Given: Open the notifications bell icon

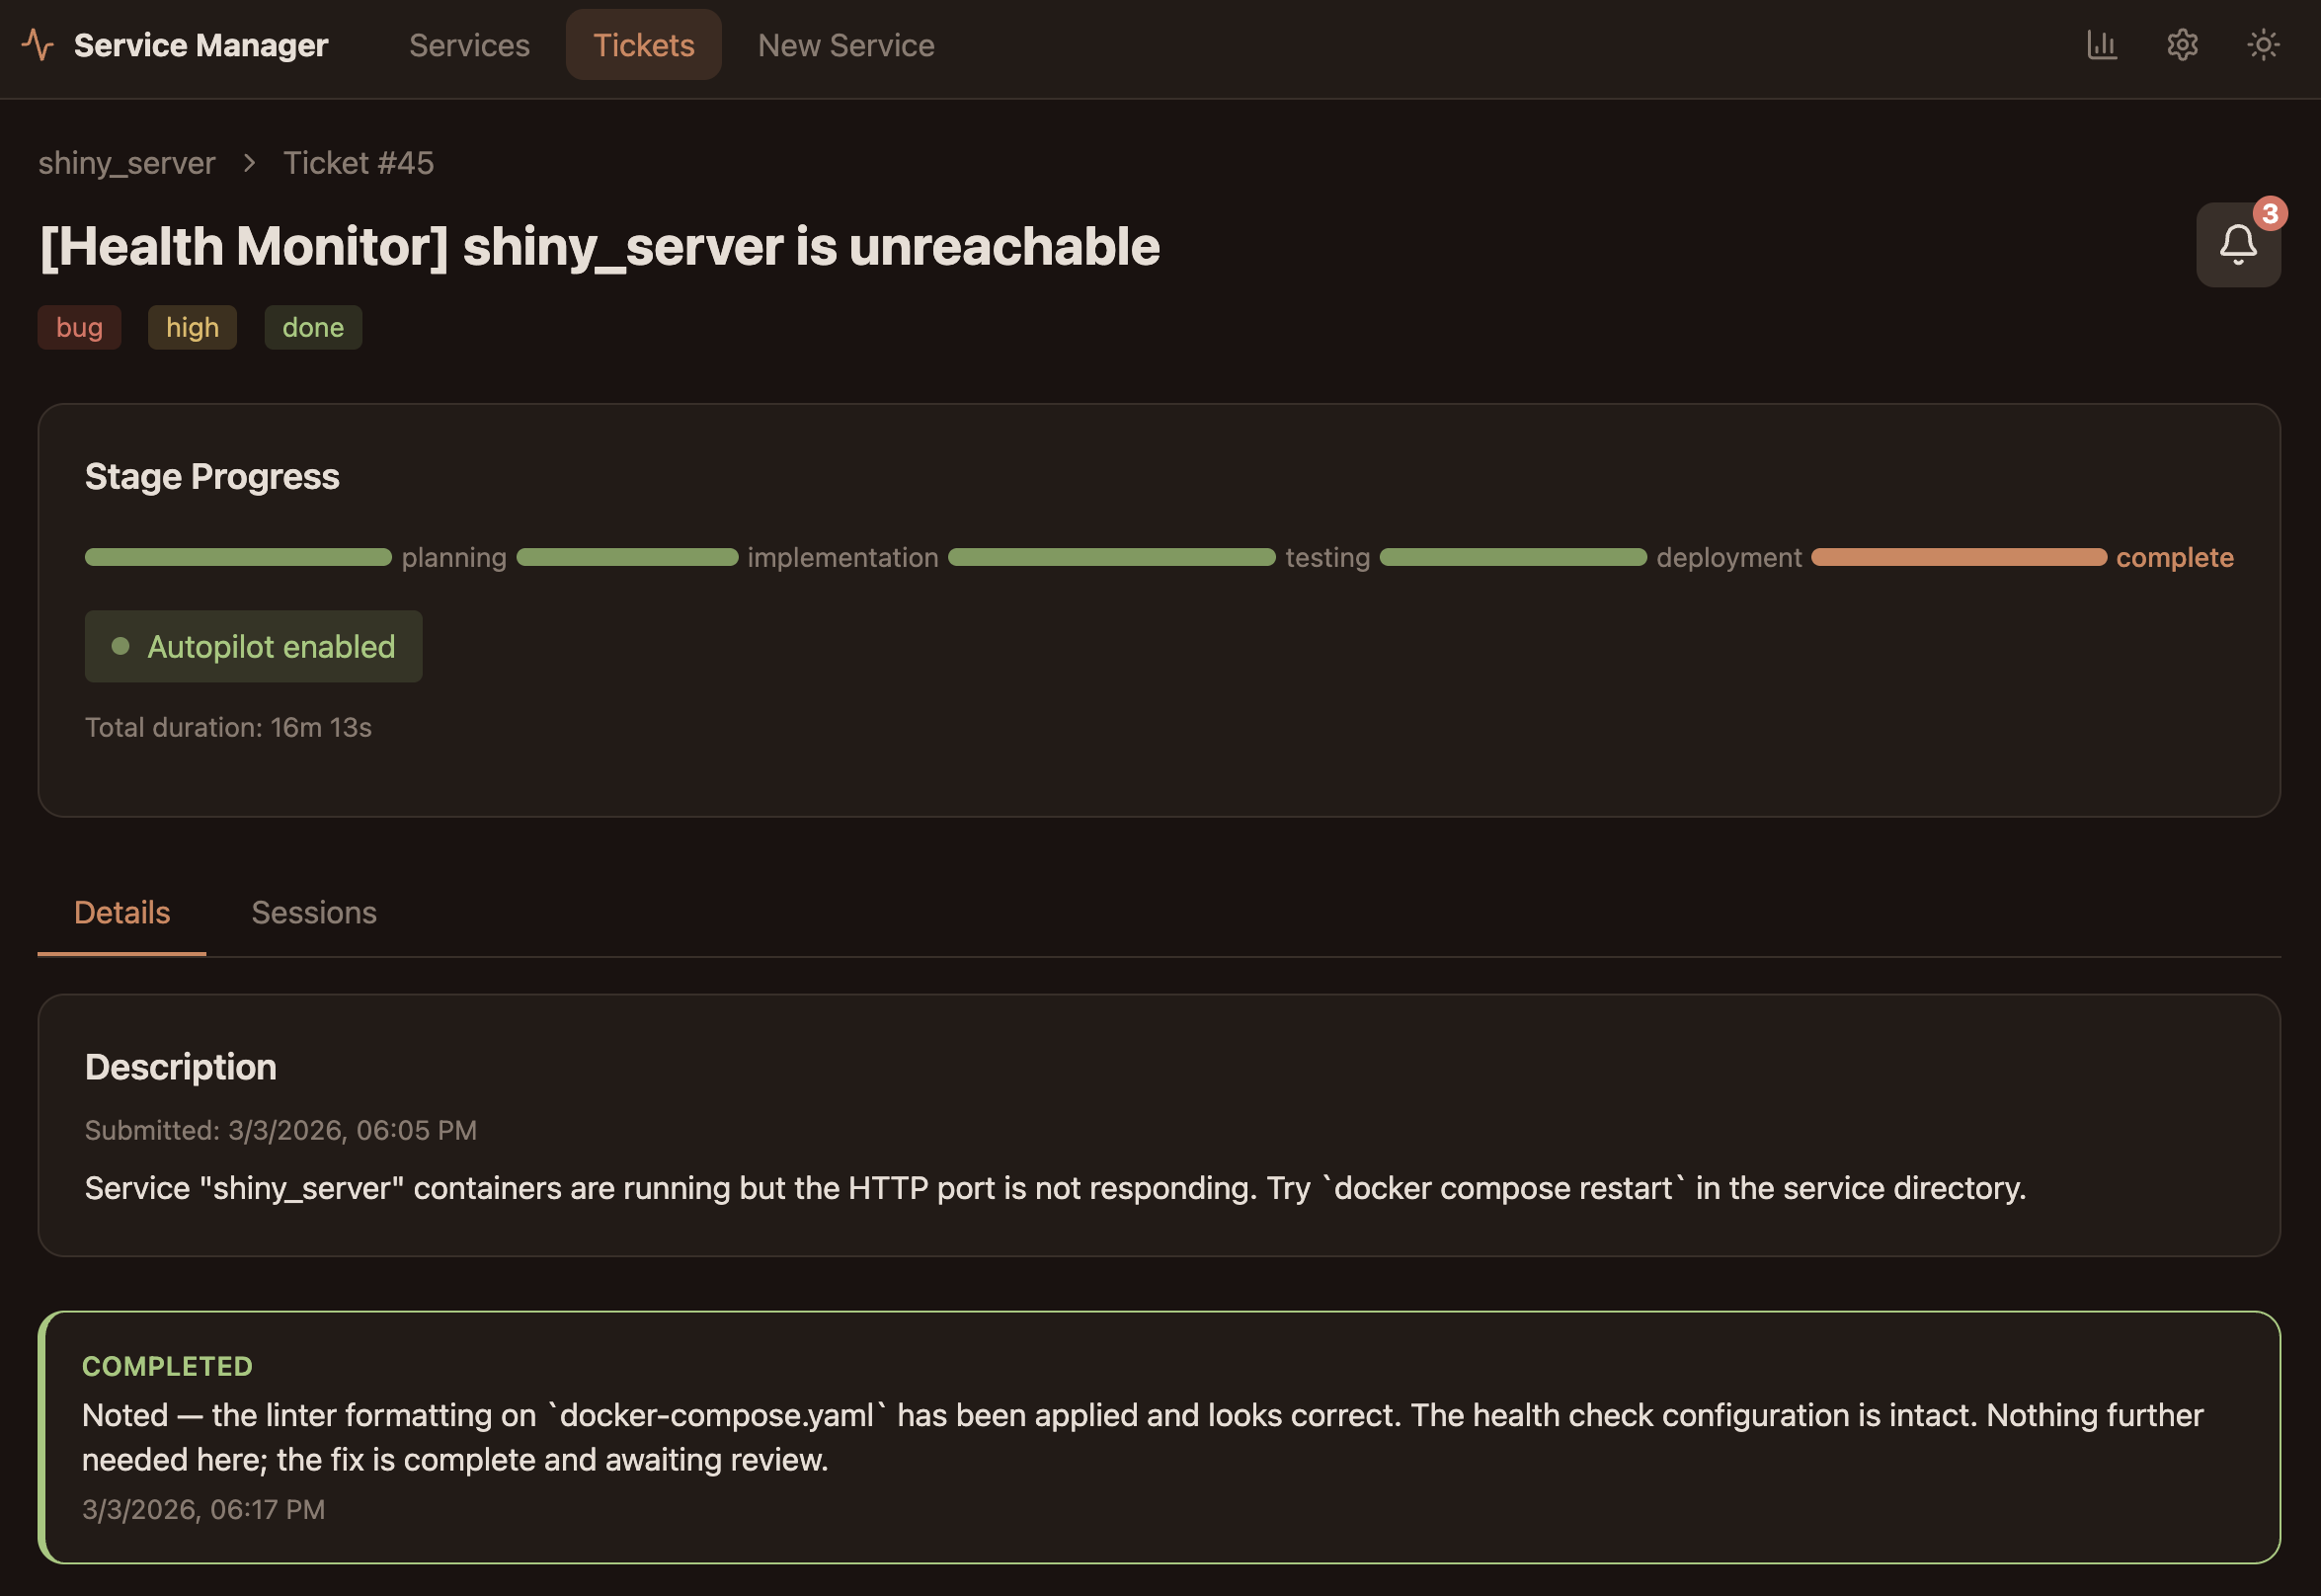Looking at the screenshot, I should tap(2237, 245).
